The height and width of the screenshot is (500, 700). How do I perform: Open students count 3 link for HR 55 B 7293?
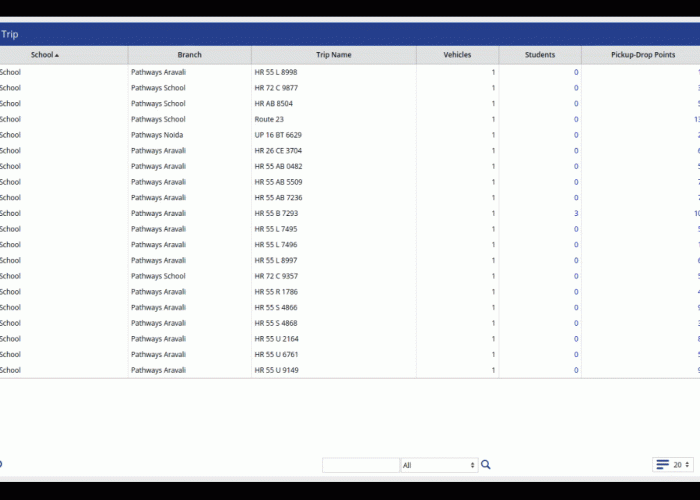tap(576, 213)
